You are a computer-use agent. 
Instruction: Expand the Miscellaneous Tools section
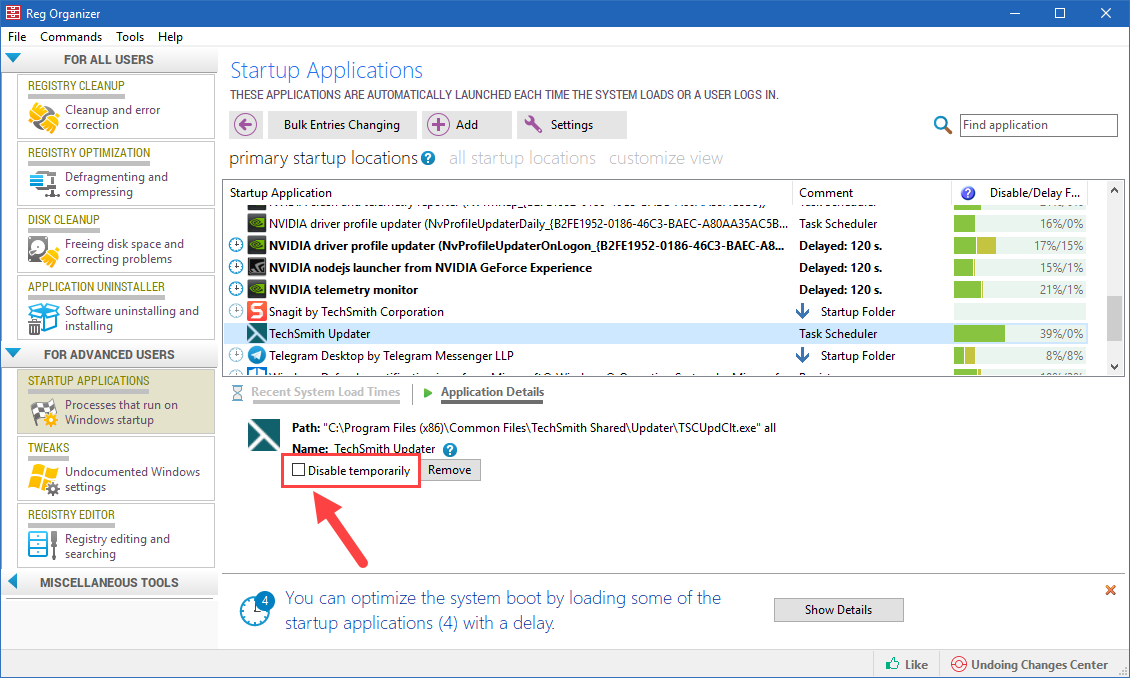[13, 582]
